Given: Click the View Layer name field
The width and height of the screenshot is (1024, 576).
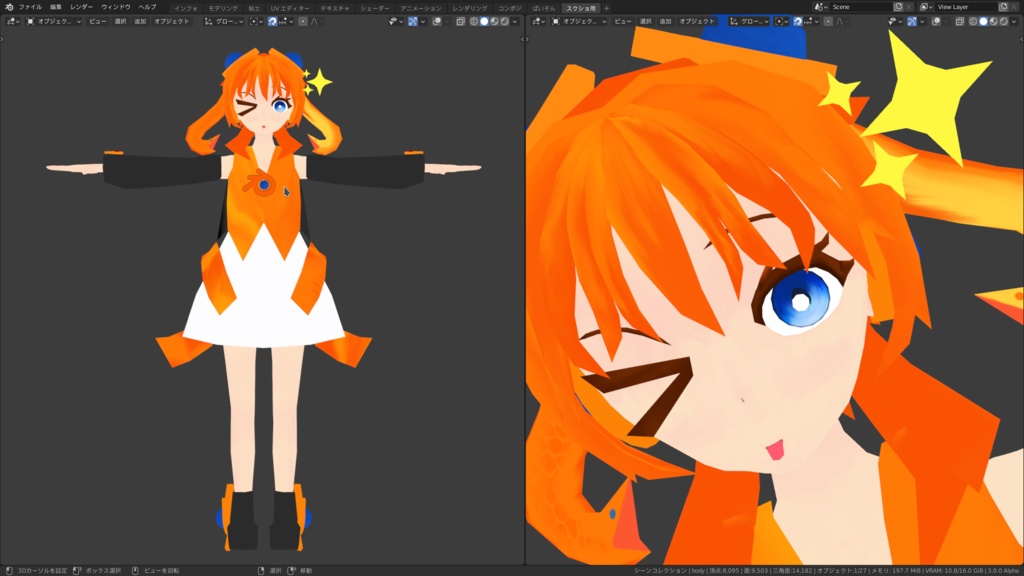Looking at the screenshot, I should tap(965, 7).
